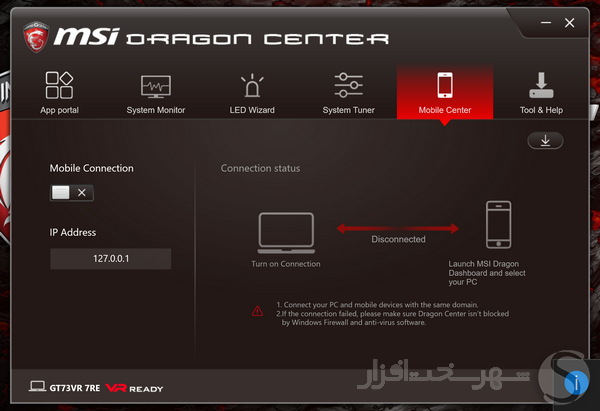Click the MSI dragon shield logo
The width and height of the screenshot is (600, 411).
point(36,37)
